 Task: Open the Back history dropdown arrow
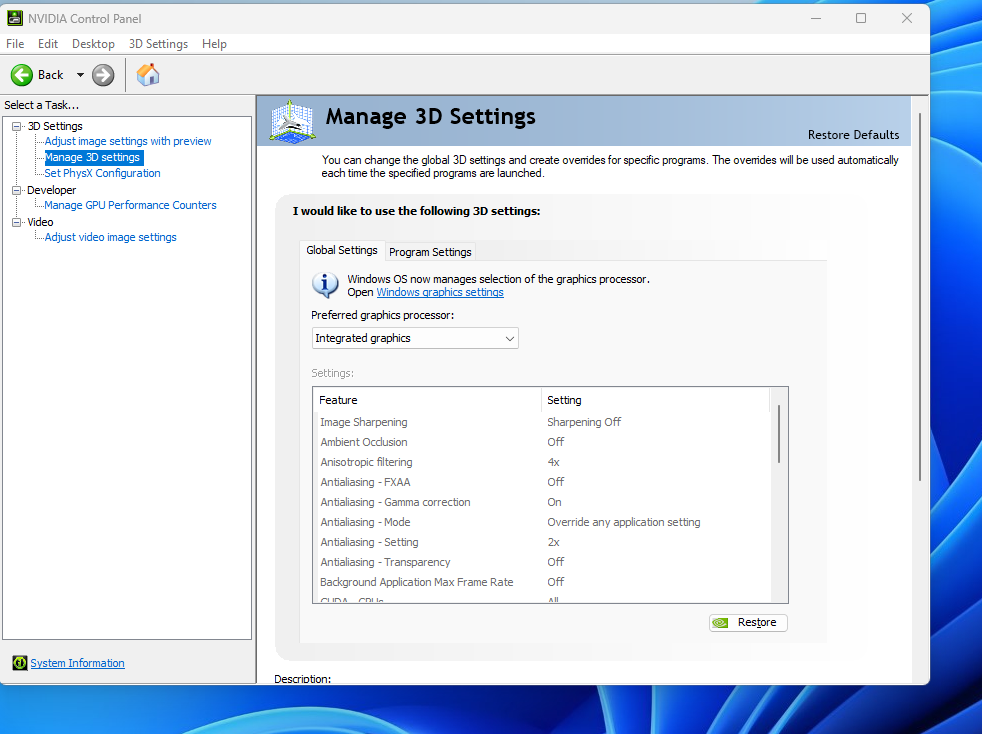click(x=80, y=75)
